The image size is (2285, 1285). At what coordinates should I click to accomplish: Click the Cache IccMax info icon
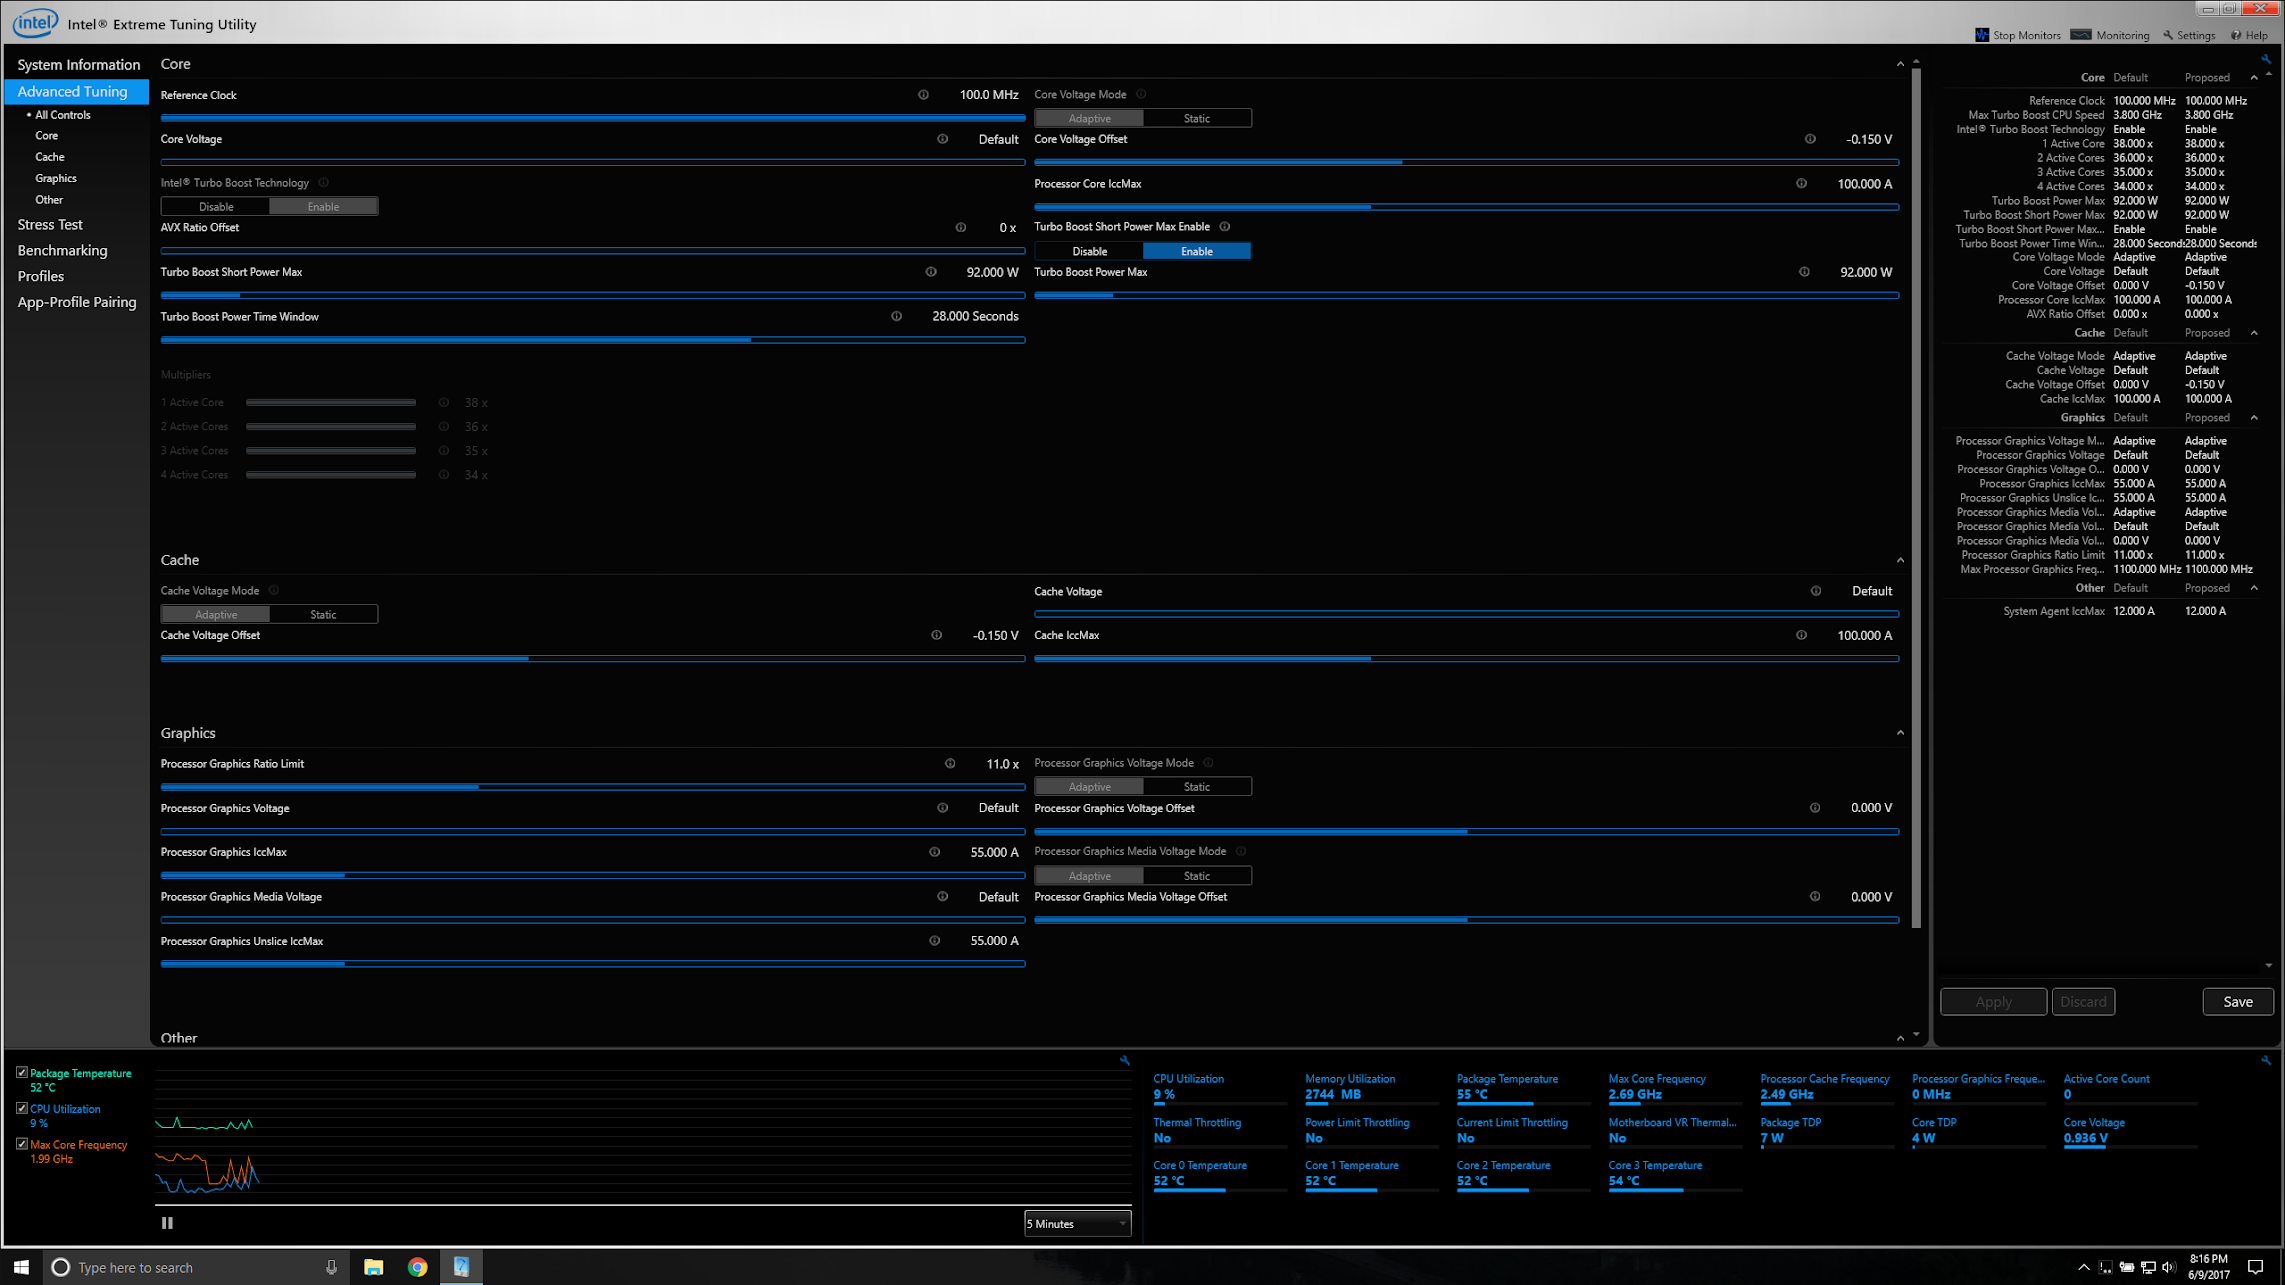tap(1801, 635)
